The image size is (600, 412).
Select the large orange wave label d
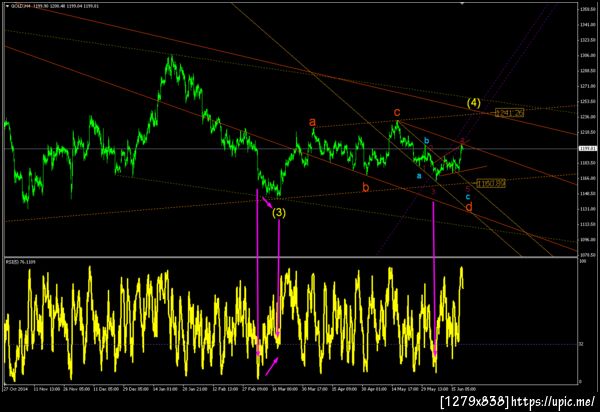click(469, 207)
